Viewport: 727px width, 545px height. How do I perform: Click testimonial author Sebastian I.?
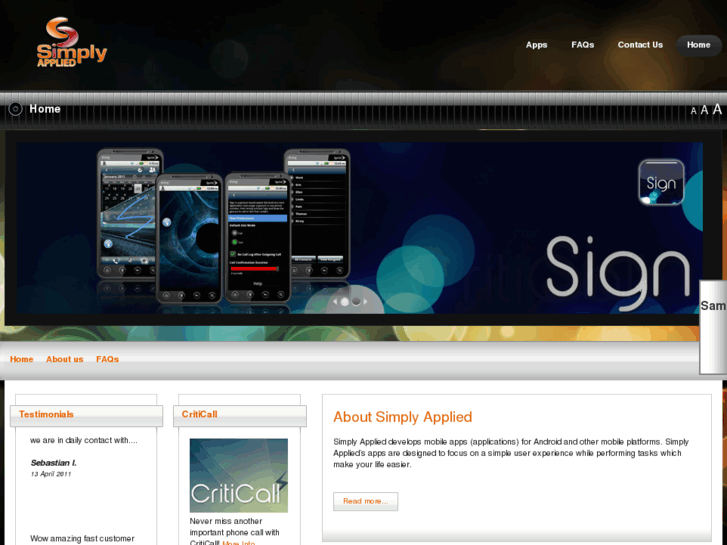click(x=53, y=463)
